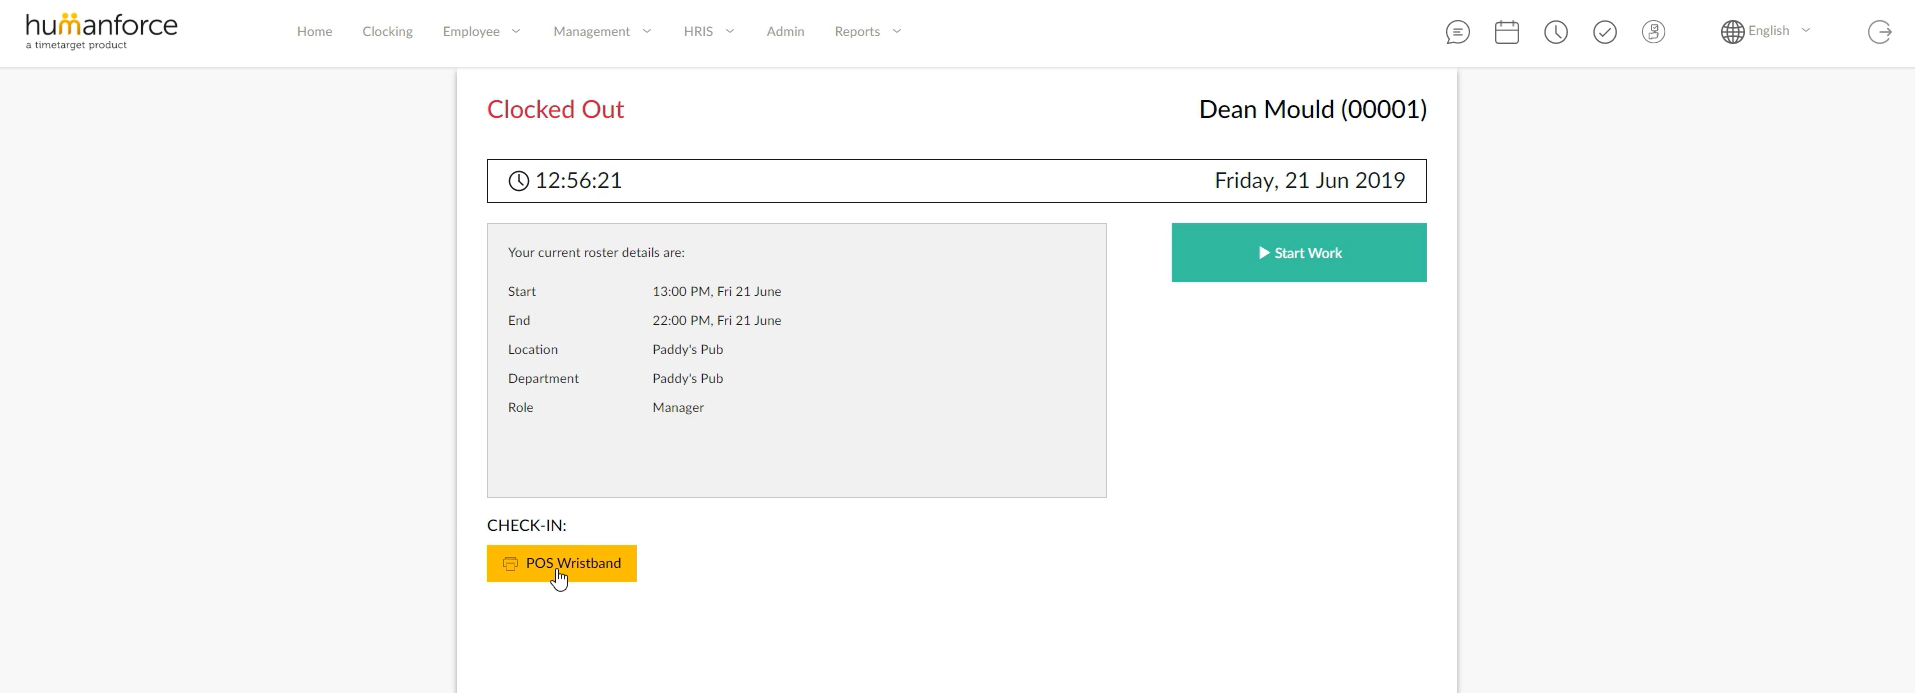
Task: Open the Admin menu item
Action: click(x=785, y=31)
